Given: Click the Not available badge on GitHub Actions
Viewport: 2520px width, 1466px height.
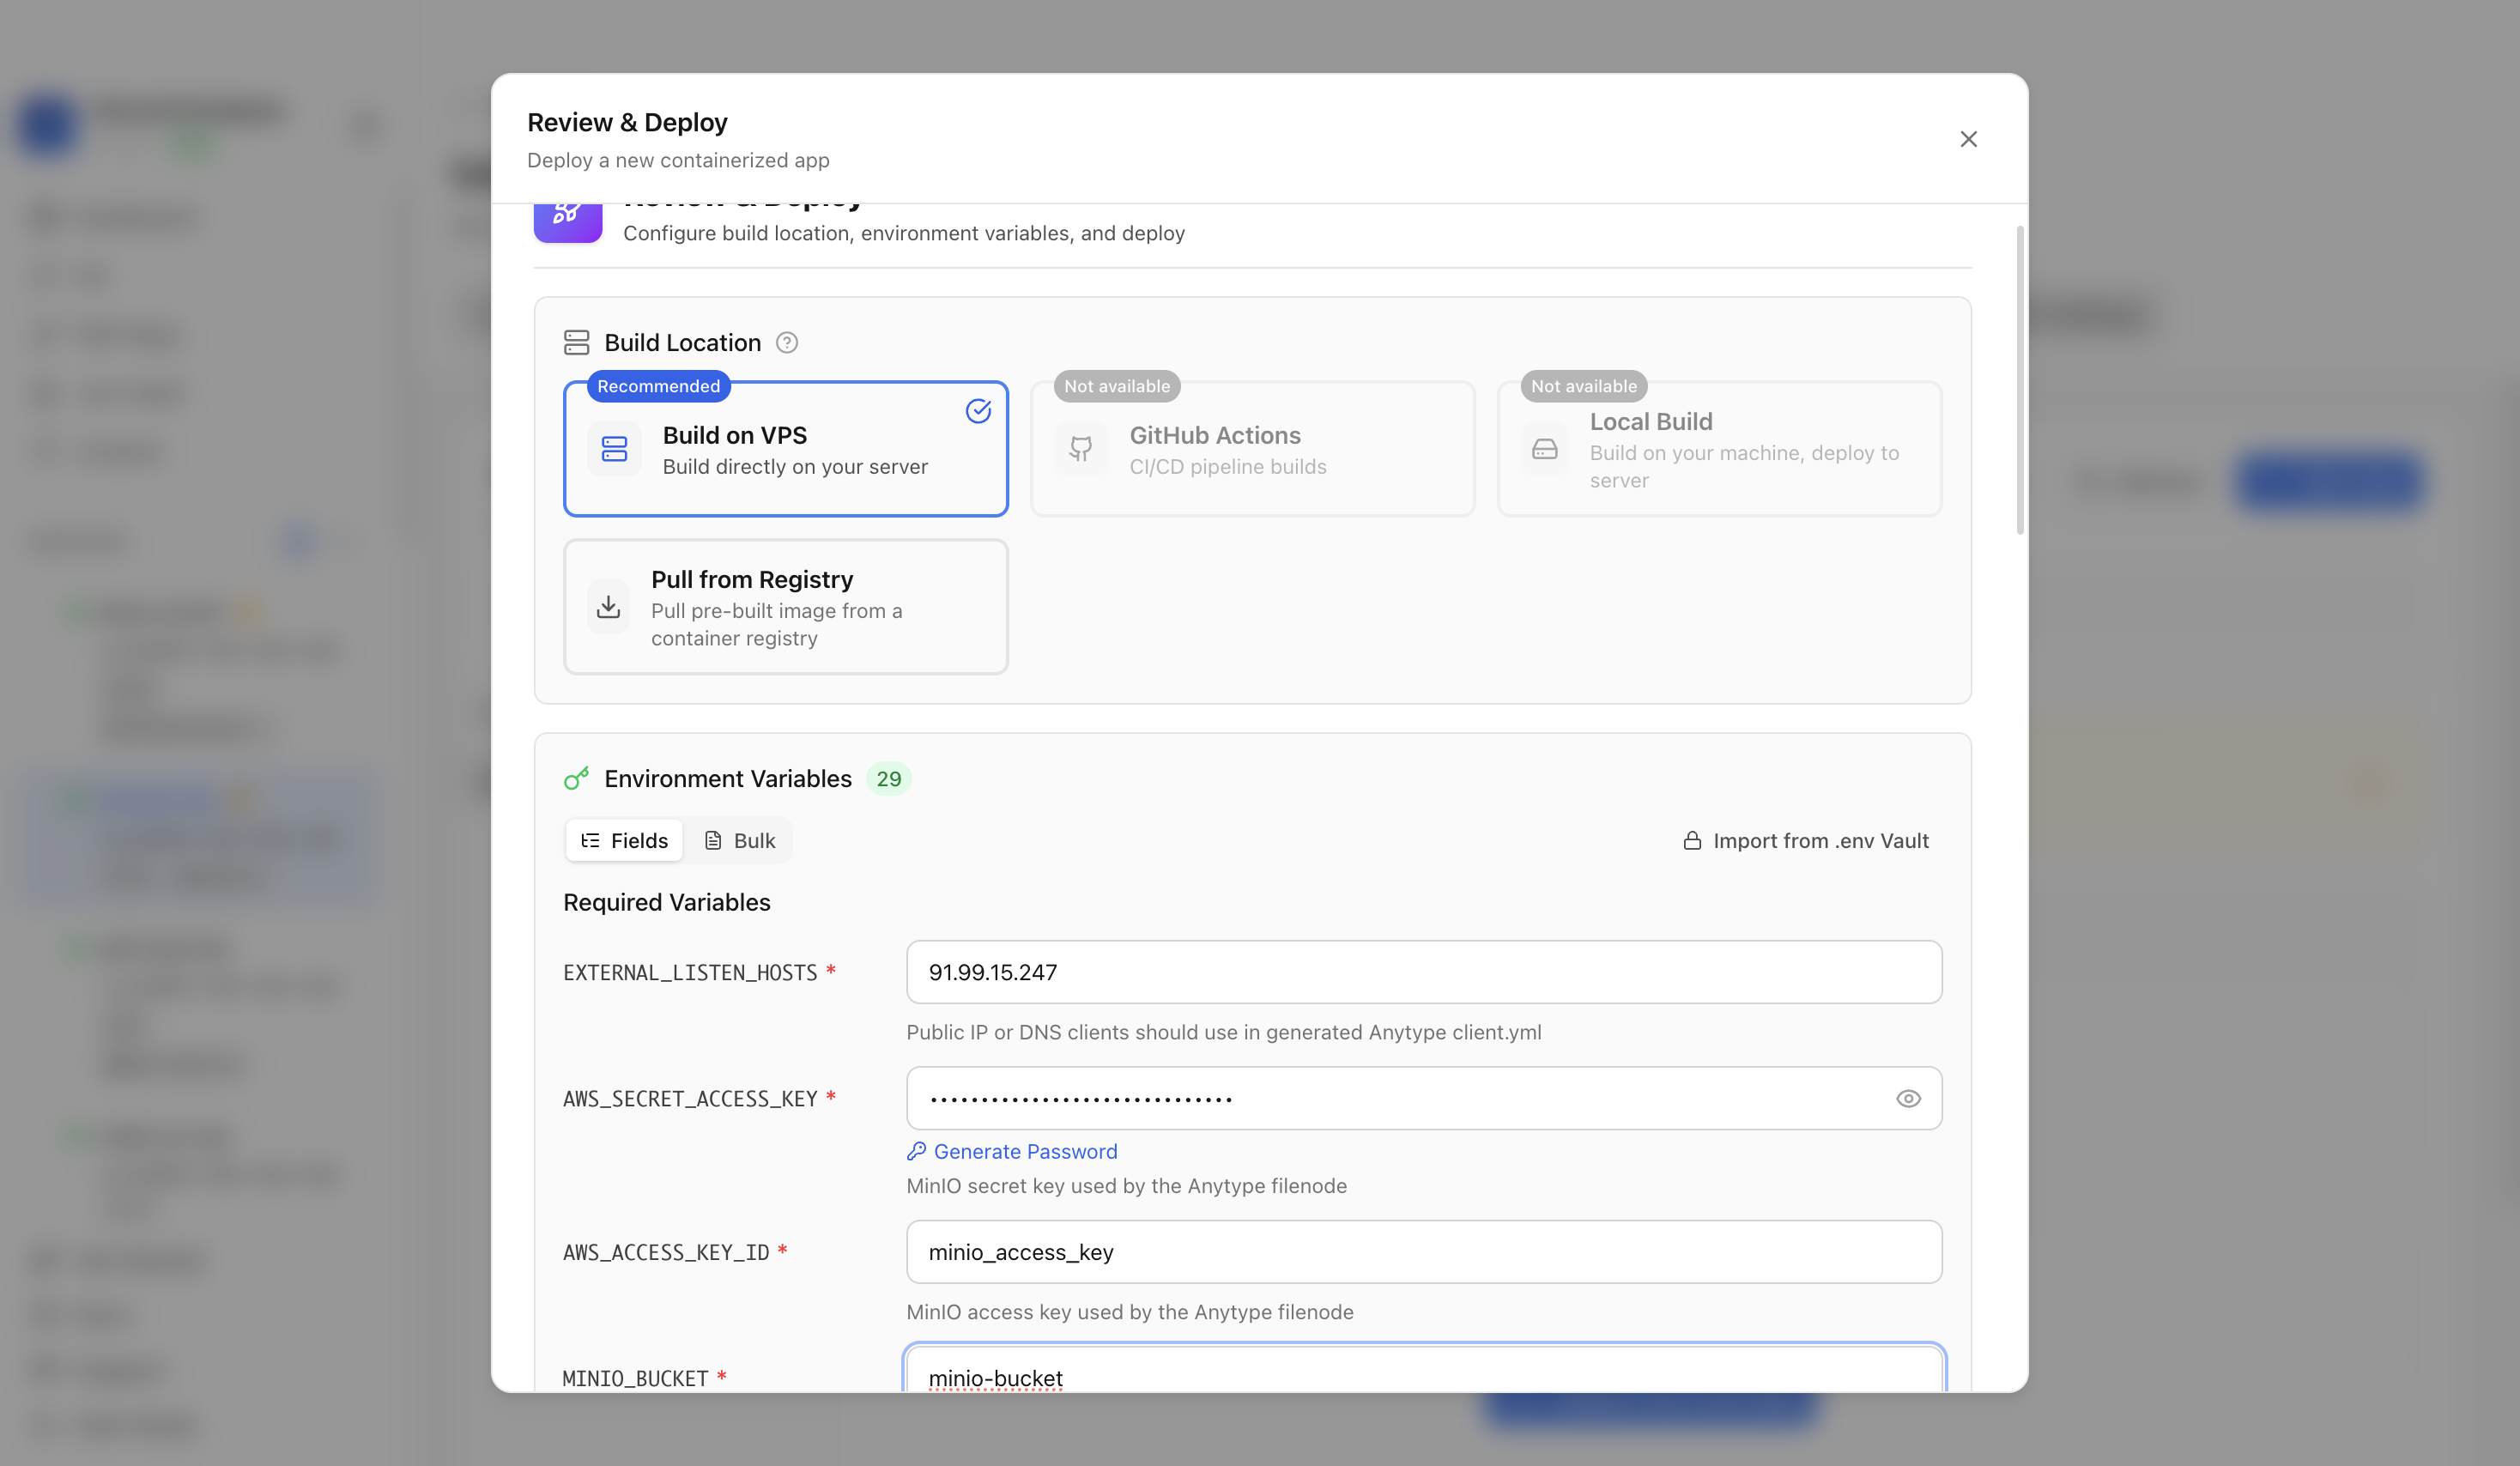Looking at the screenshot, I should [x=1117, y=386].
